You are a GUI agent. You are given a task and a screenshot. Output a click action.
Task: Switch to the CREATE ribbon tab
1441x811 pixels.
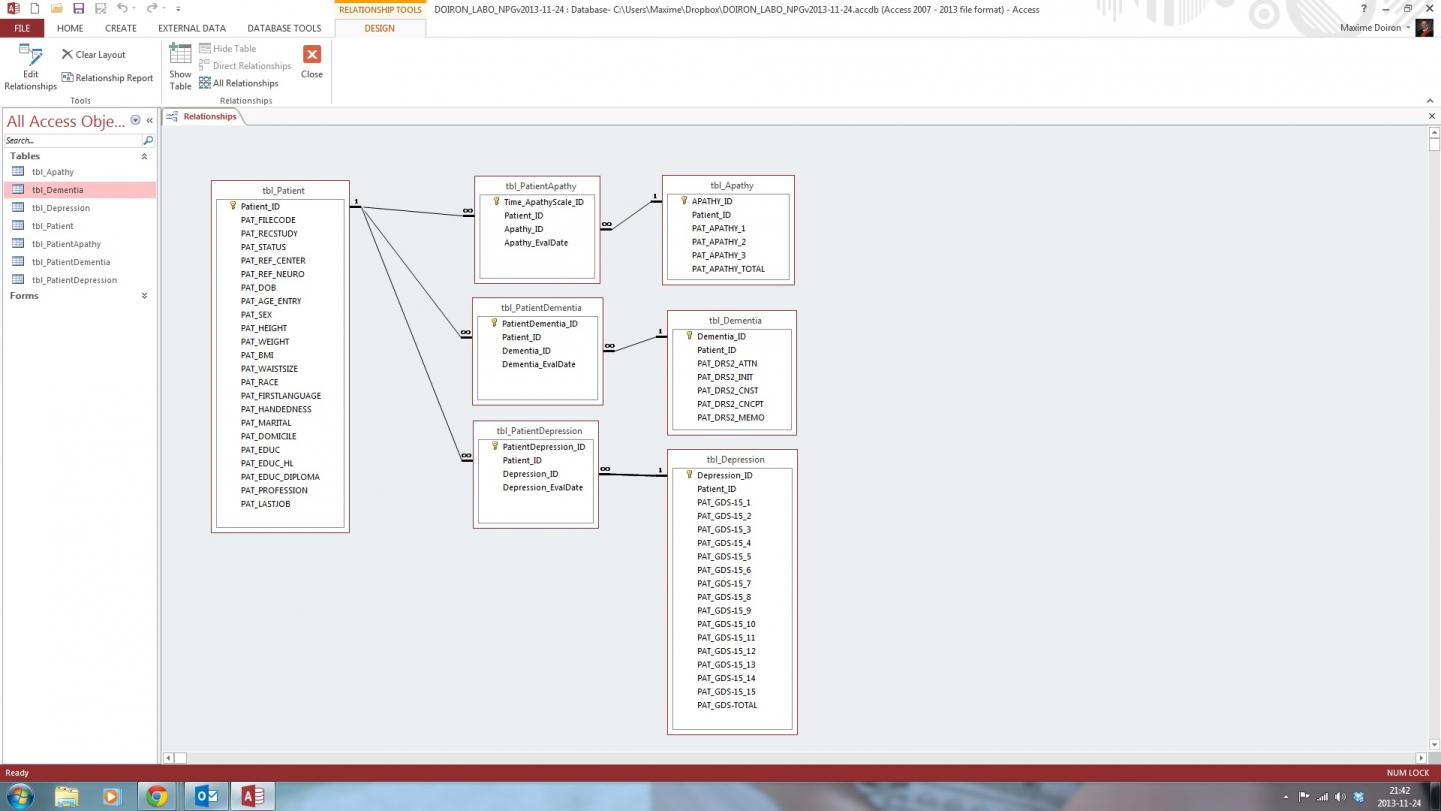pyautogui.click(x=121, y=28)
